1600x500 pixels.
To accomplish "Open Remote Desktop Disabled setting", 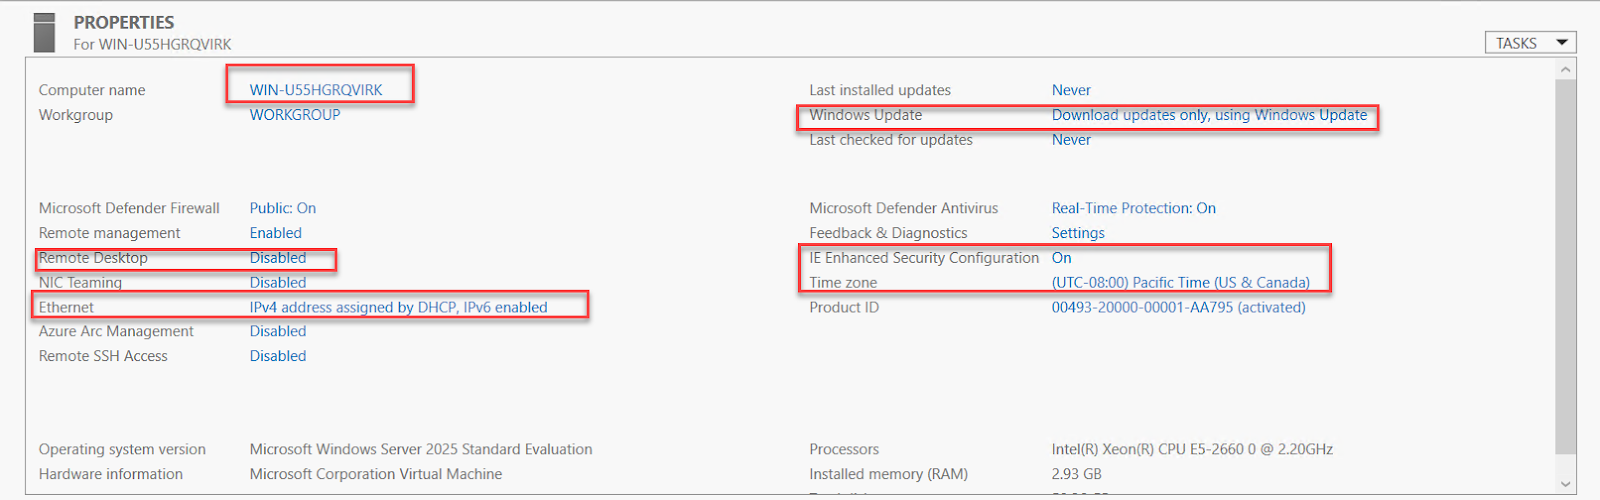I will (x=278, y=258).
